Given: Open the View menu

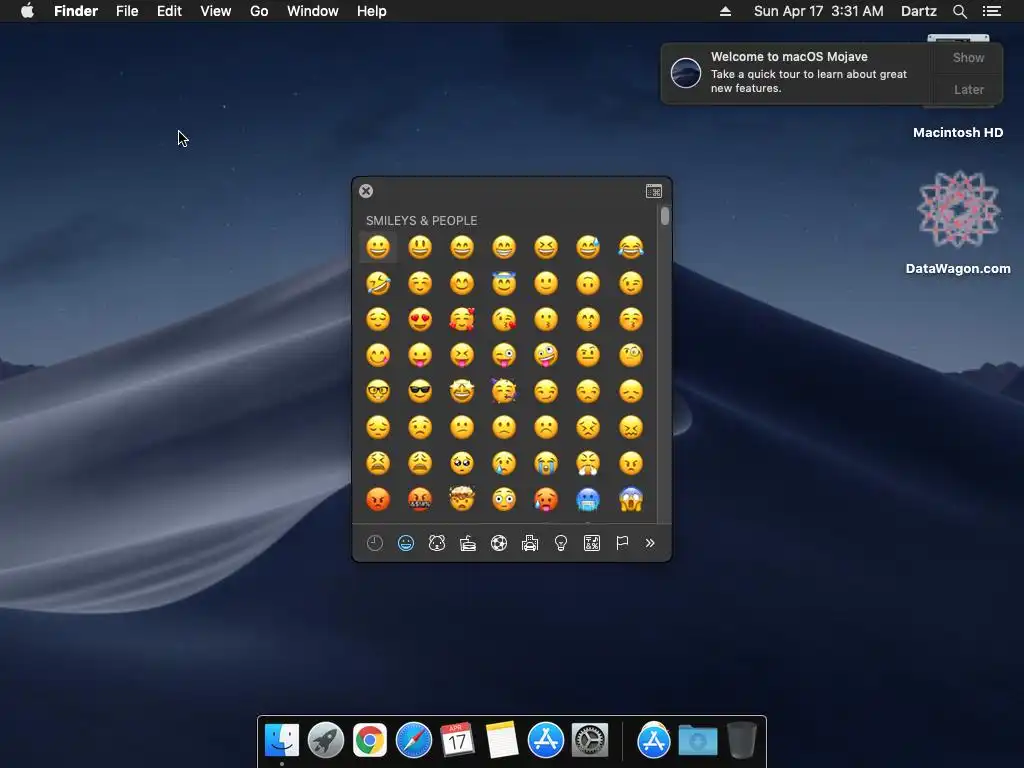Looking at the screenshot, I should [x=216, y=11].
